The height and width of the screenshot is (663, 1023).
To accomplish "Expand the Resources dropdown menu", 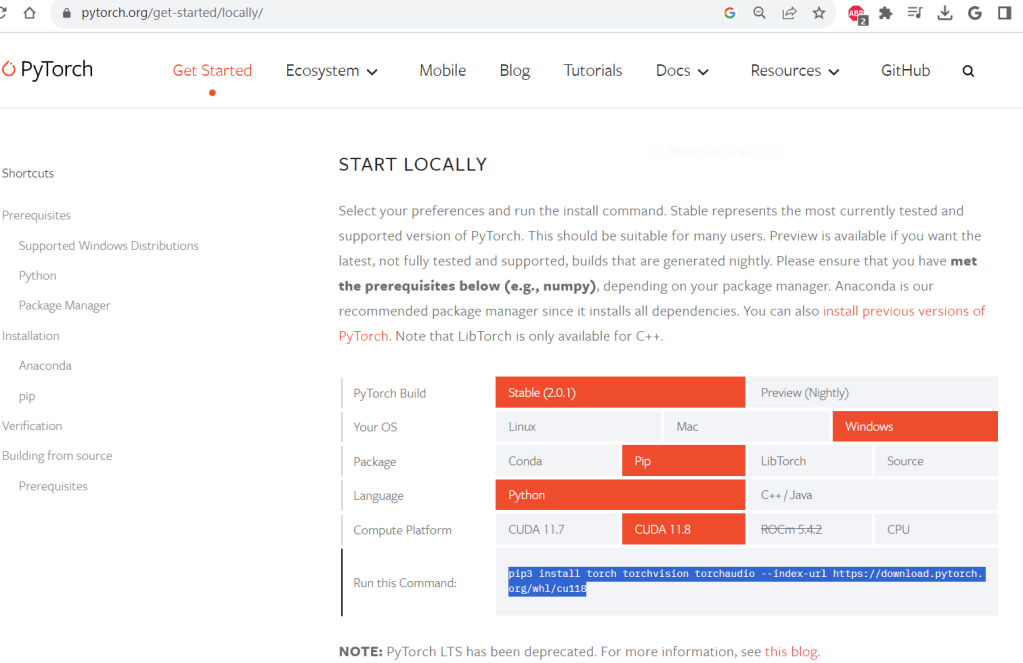I will click(795, 71).
